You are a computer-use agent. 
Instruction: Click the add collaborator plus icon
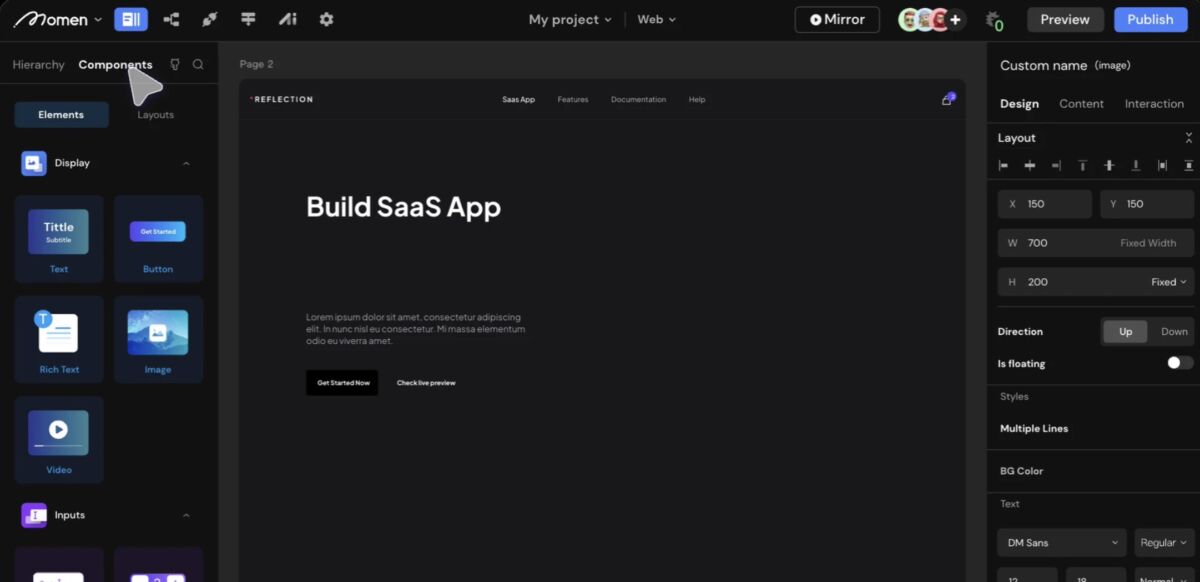click(x=956, y=19)
